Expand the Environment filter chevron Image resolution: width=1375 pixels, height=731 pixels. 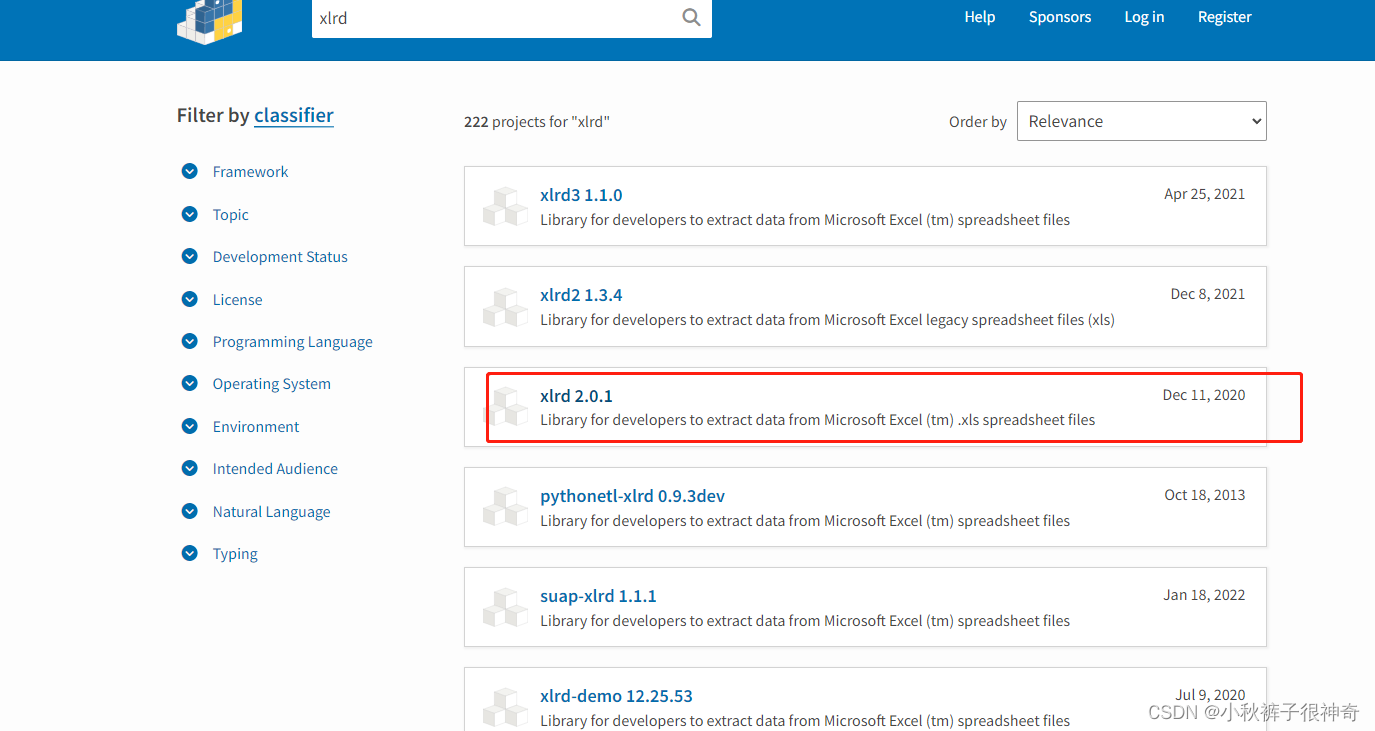tap(190, 426)
